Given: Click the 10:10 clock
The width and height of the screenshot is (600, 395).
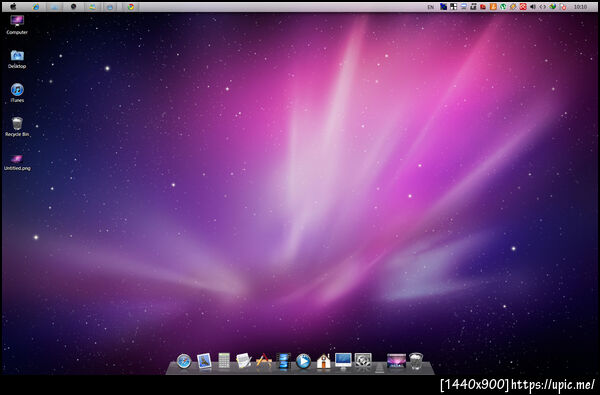Looking at the screenshot, I should [580, 7].
